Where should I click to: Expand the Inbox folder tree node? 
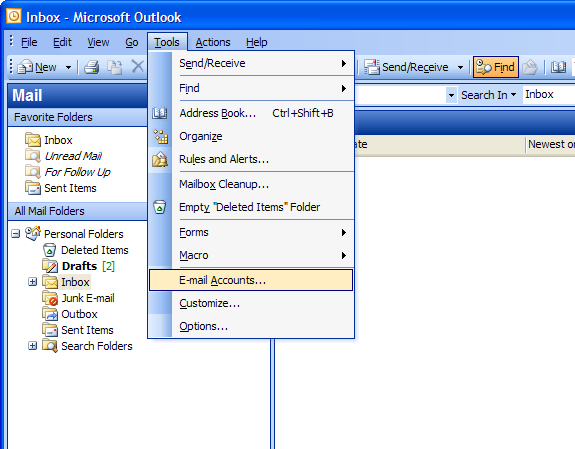click(x=33, y=282)
